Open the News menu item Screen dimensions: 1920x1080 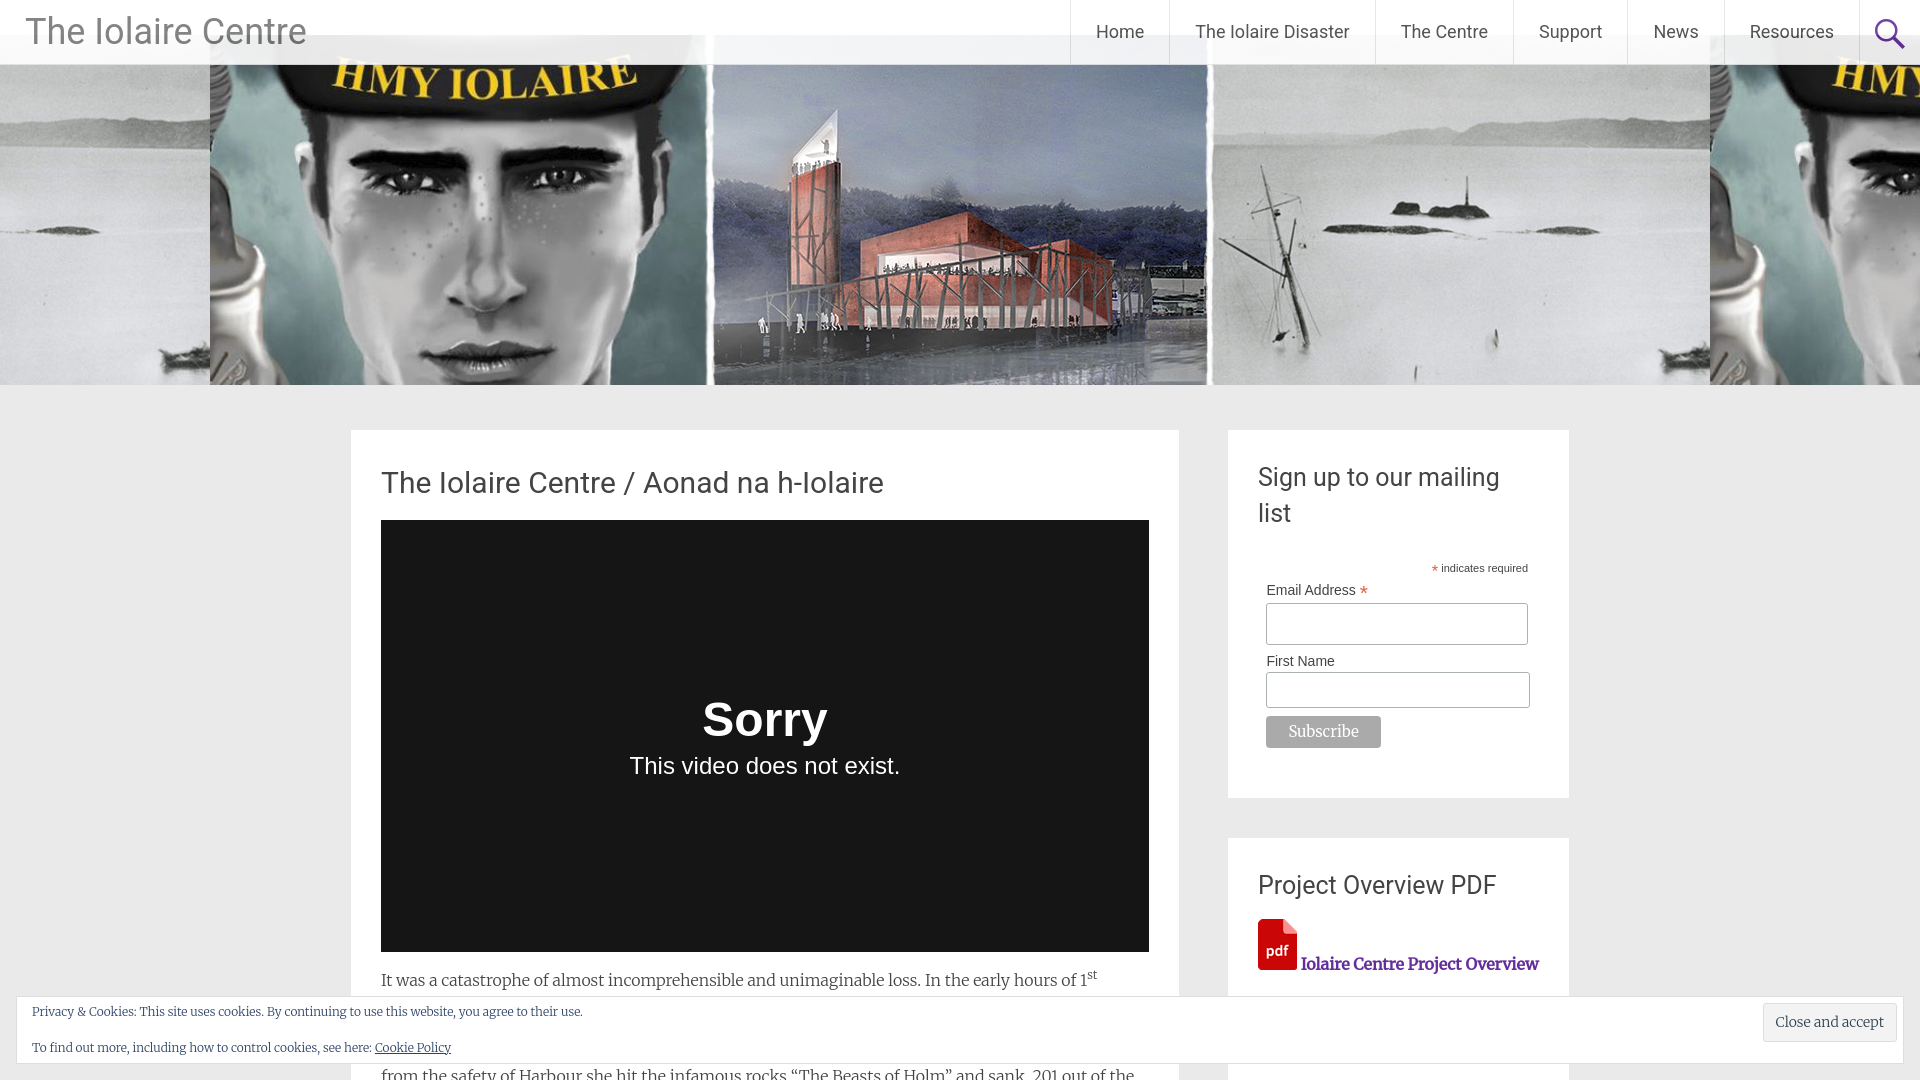coord(1676,32)
